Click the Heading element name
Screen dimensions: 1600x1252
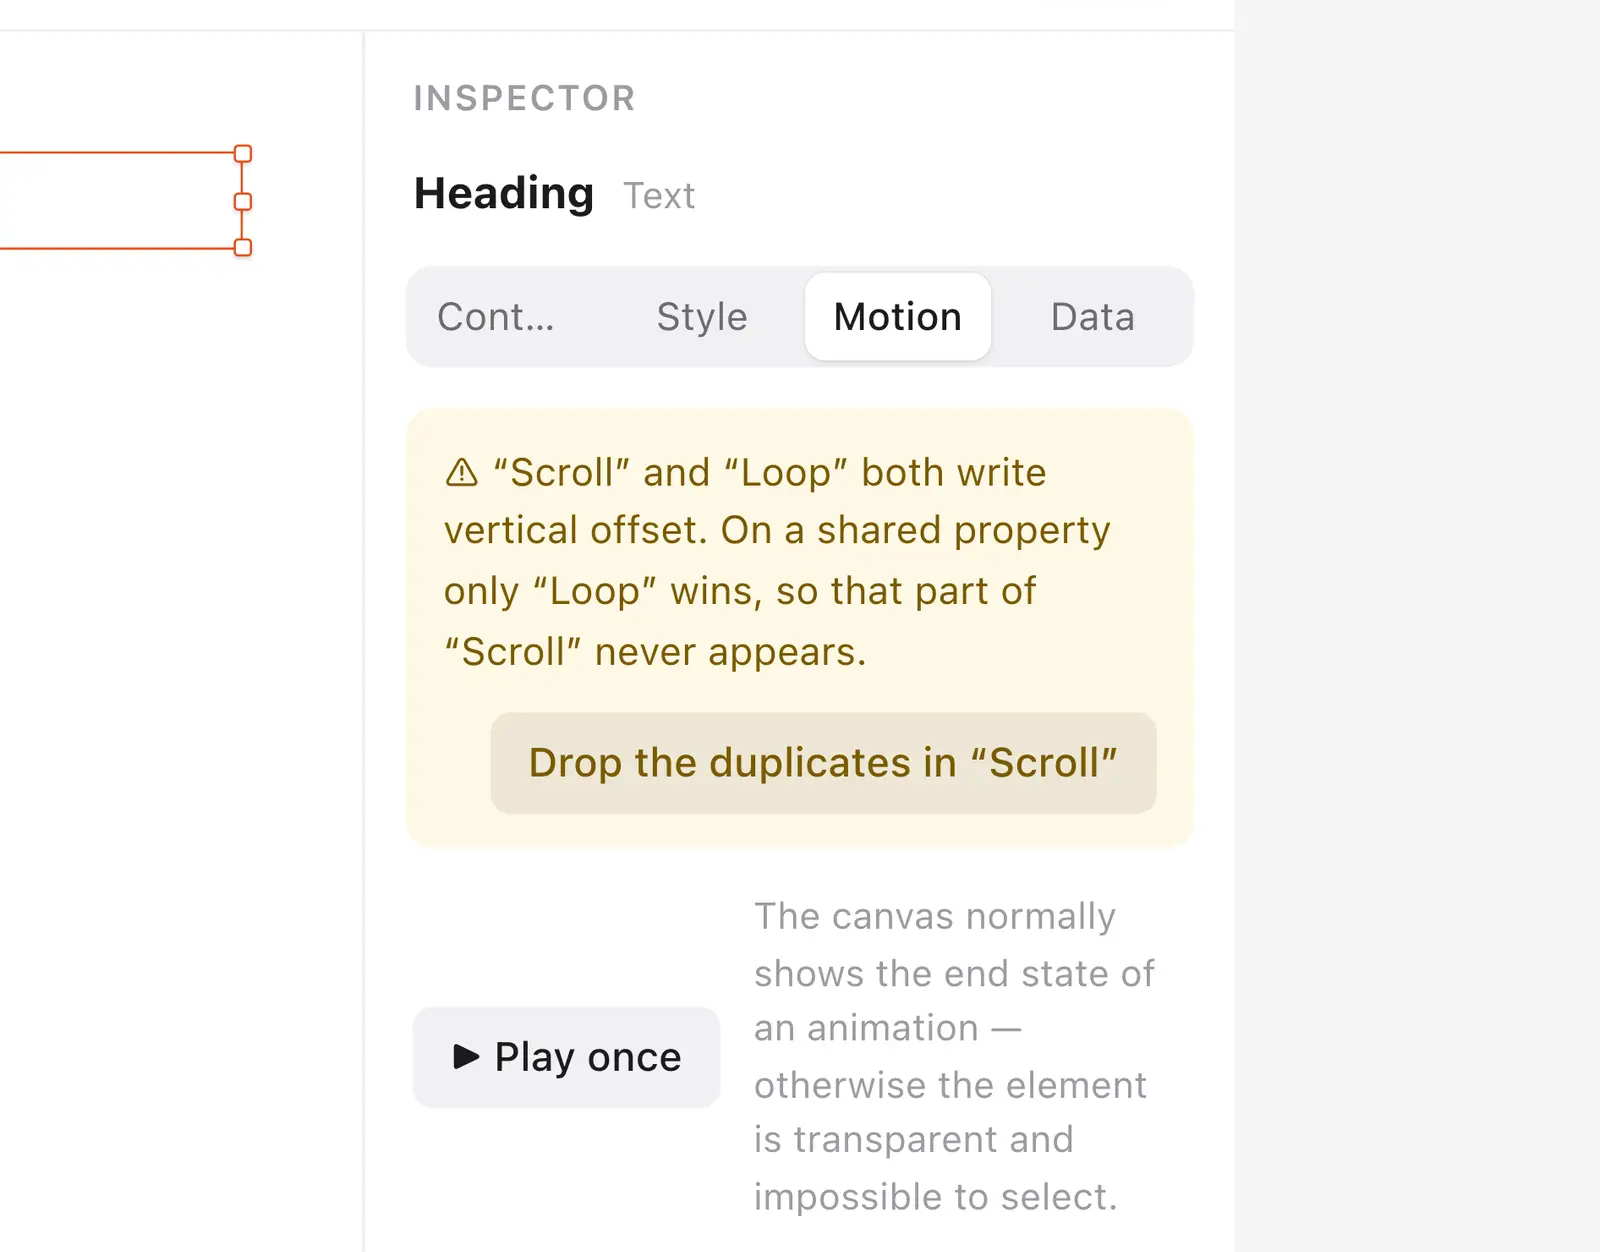504,193
